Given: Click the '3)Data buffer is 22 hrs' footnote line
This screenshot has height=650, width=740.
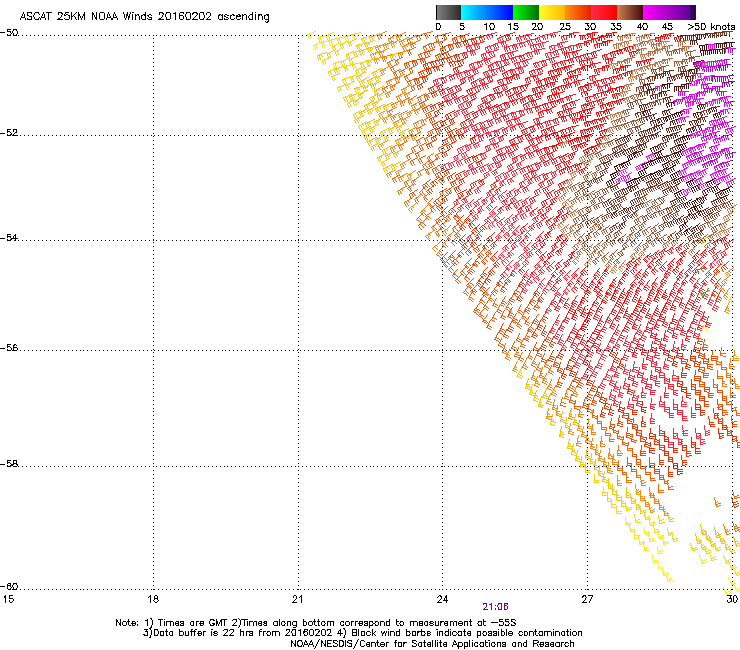Looking at the screenshot, I should (362, 633).
